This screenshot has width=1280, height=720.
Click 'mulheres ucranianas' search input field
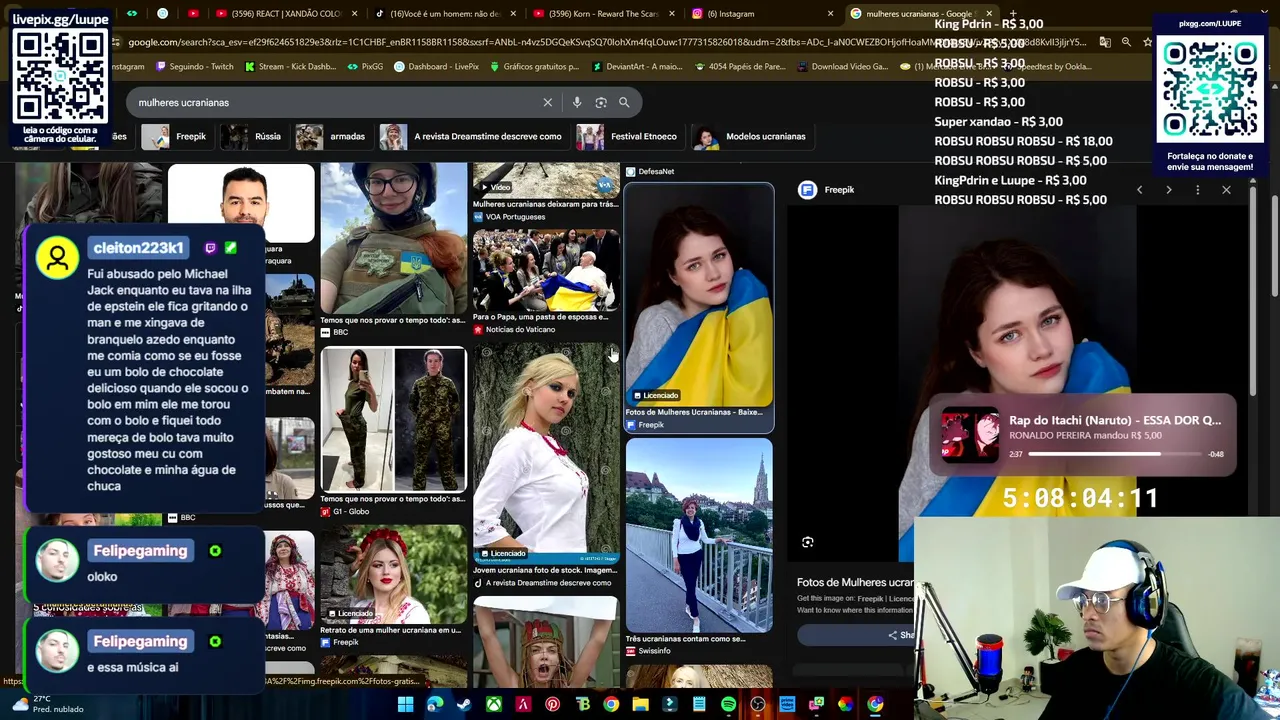(335, 102)
